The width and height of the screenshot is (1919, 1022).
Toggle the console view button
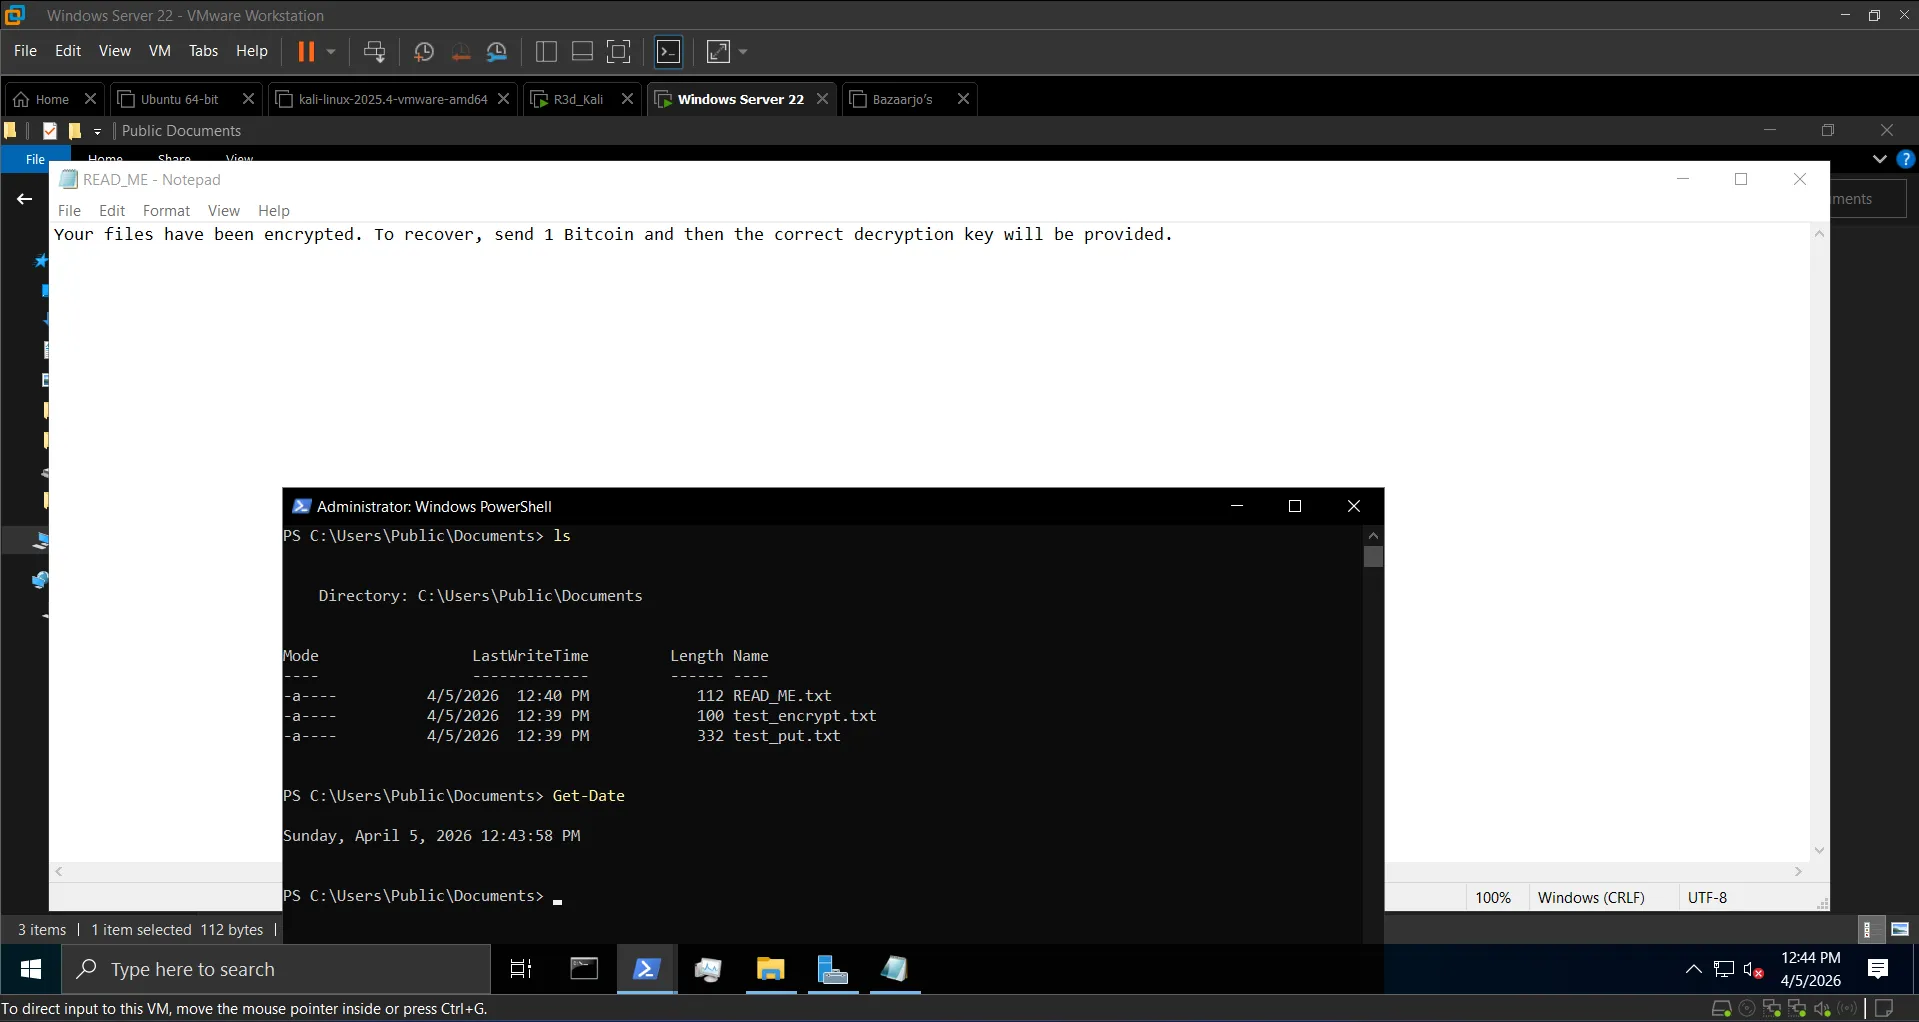(669, 52)
